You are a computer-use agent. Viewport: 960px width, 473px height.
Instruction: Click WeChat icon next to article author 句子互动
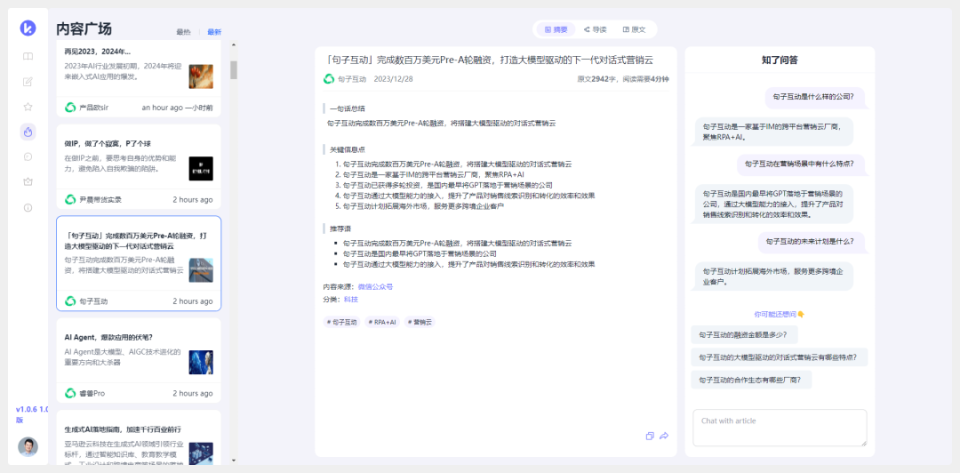click(x=329, y=79)
